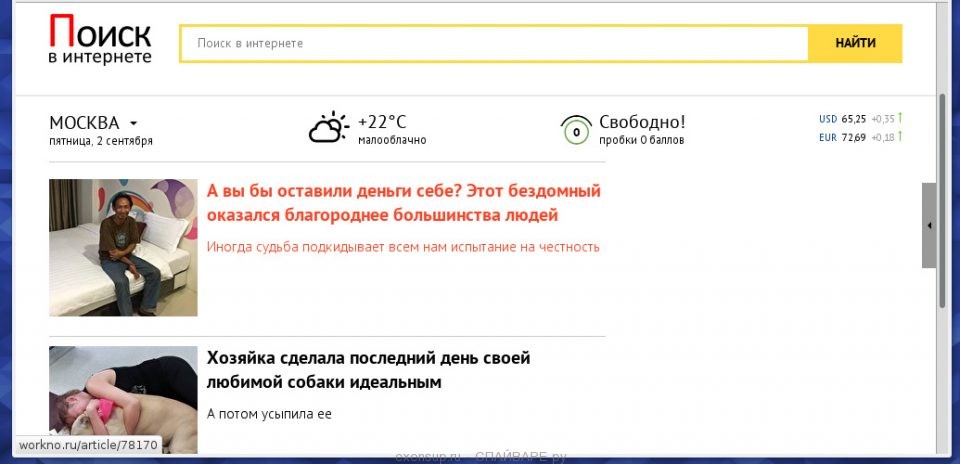Click the green up arrow beside EUR
Image resolution: width=960 pixels, height=464 pixels.
(x=900, y=136)
